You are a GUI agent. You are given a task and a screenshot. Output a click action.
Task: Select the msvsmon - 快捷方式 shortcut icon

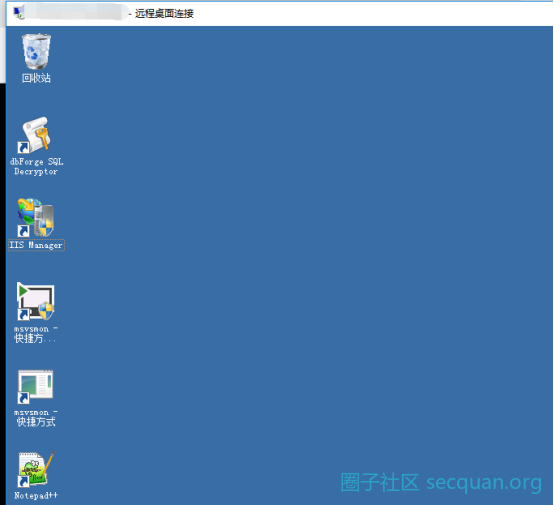click(x=35, y=387)
